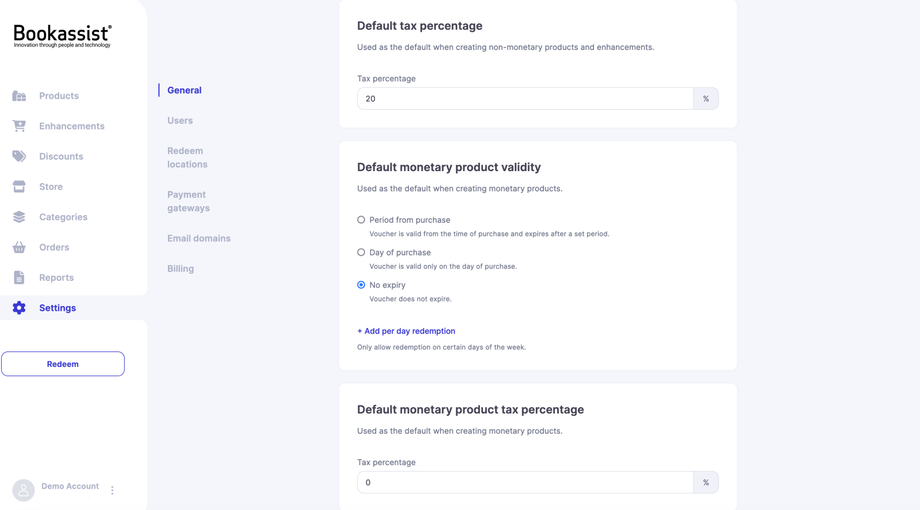Click the default tax percentage field
The image size is (920, 510).
[x=525, y=99]
